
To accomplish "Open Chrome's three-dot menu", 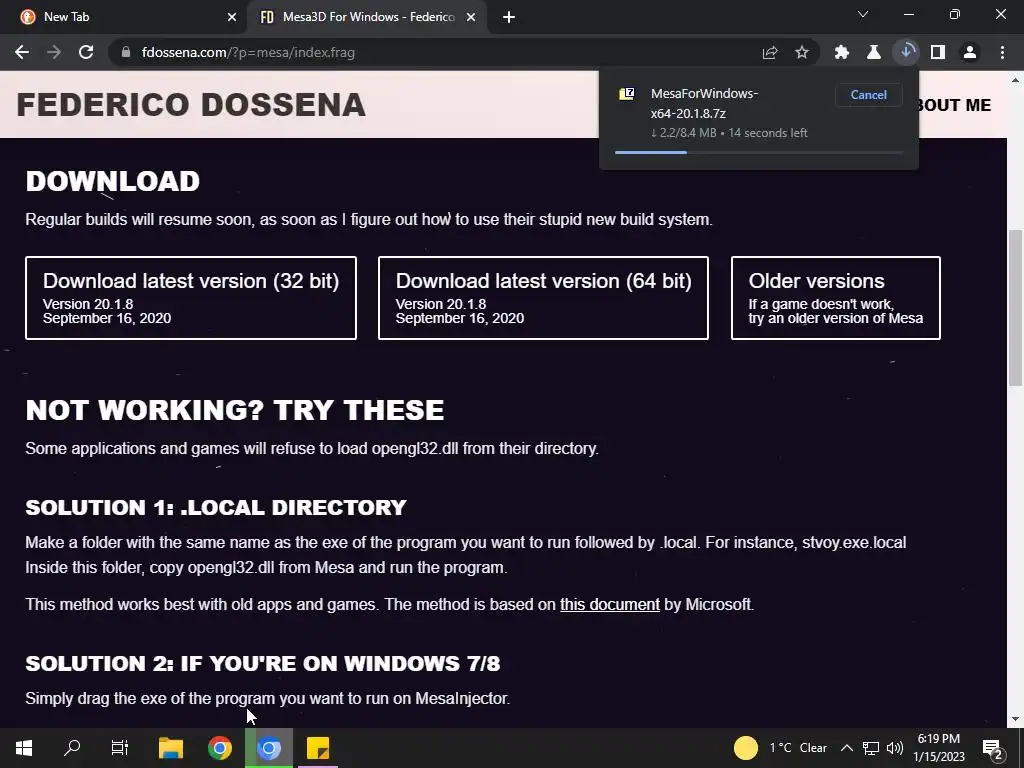I will 1002,52.
